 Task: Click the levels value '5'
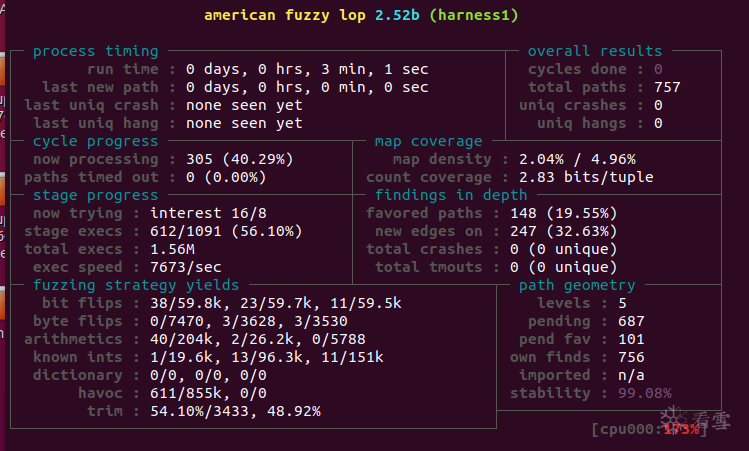tap(622, 303)
